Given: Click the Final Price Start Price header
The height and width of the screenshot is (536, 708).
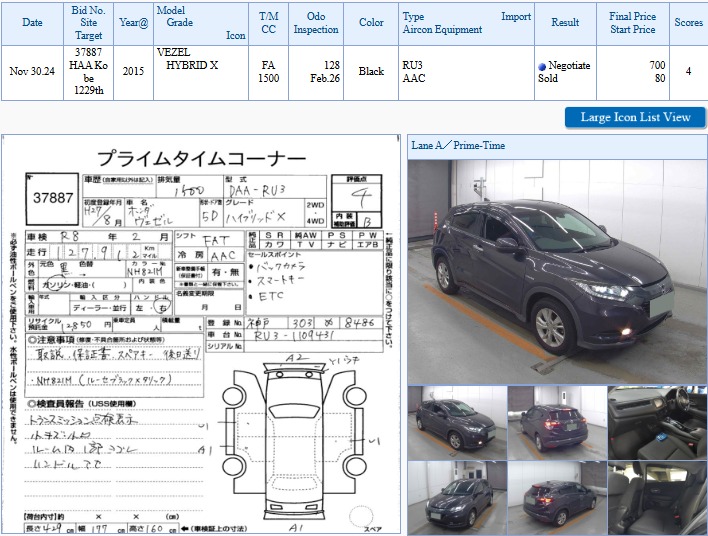Looking at the screenshot, I should (x=632, y=23).
